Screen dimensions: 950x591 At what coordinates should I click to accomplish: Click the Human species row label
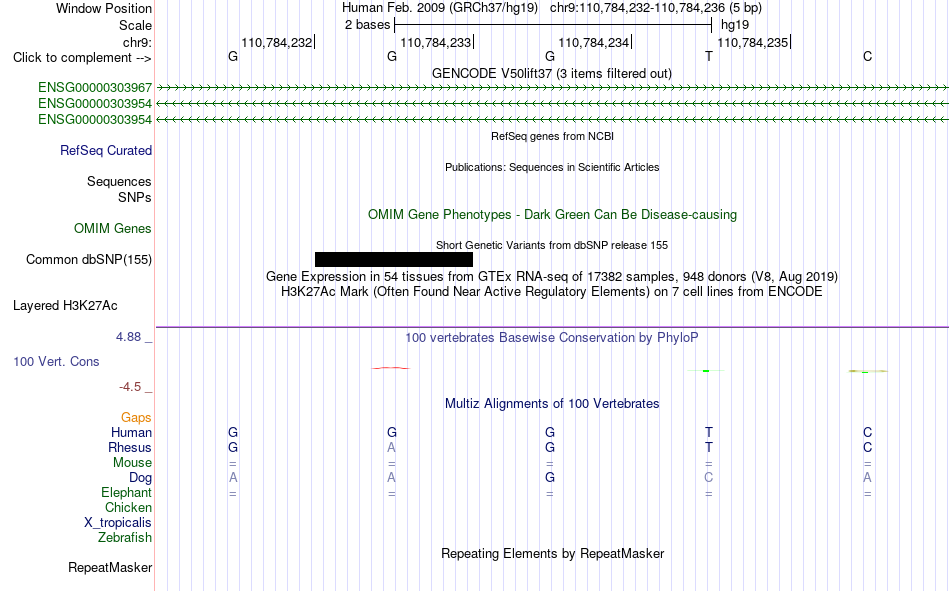point(131,432)
